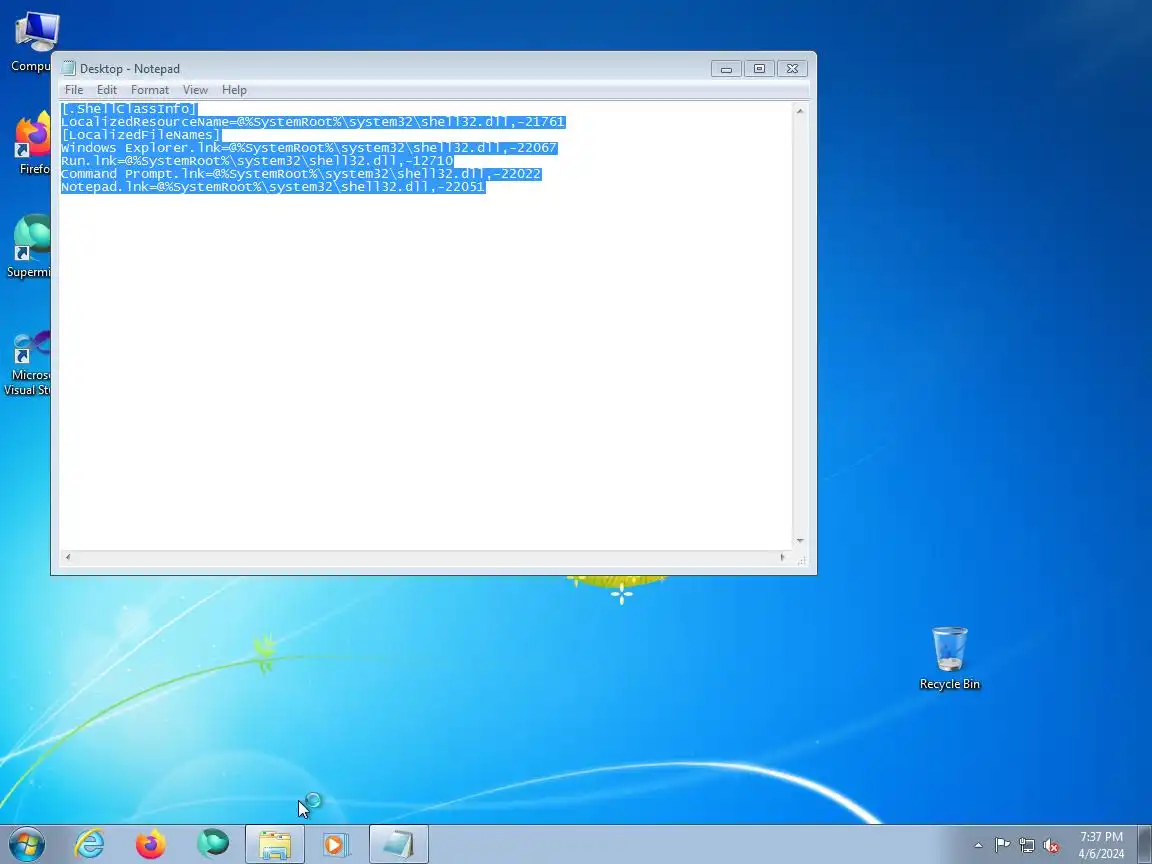The height and width of the screenshot is (864, 1152).
Task: Click the Notepad.lnk line
Action: click(273, 187)
